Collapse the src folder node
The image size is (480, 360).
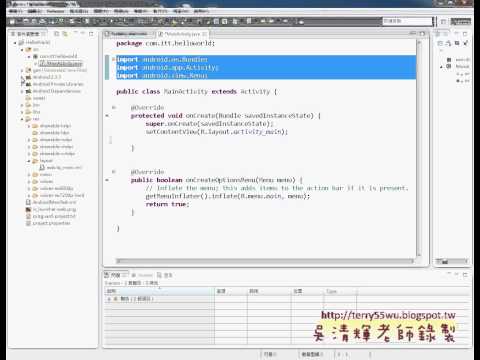(22, 50)
